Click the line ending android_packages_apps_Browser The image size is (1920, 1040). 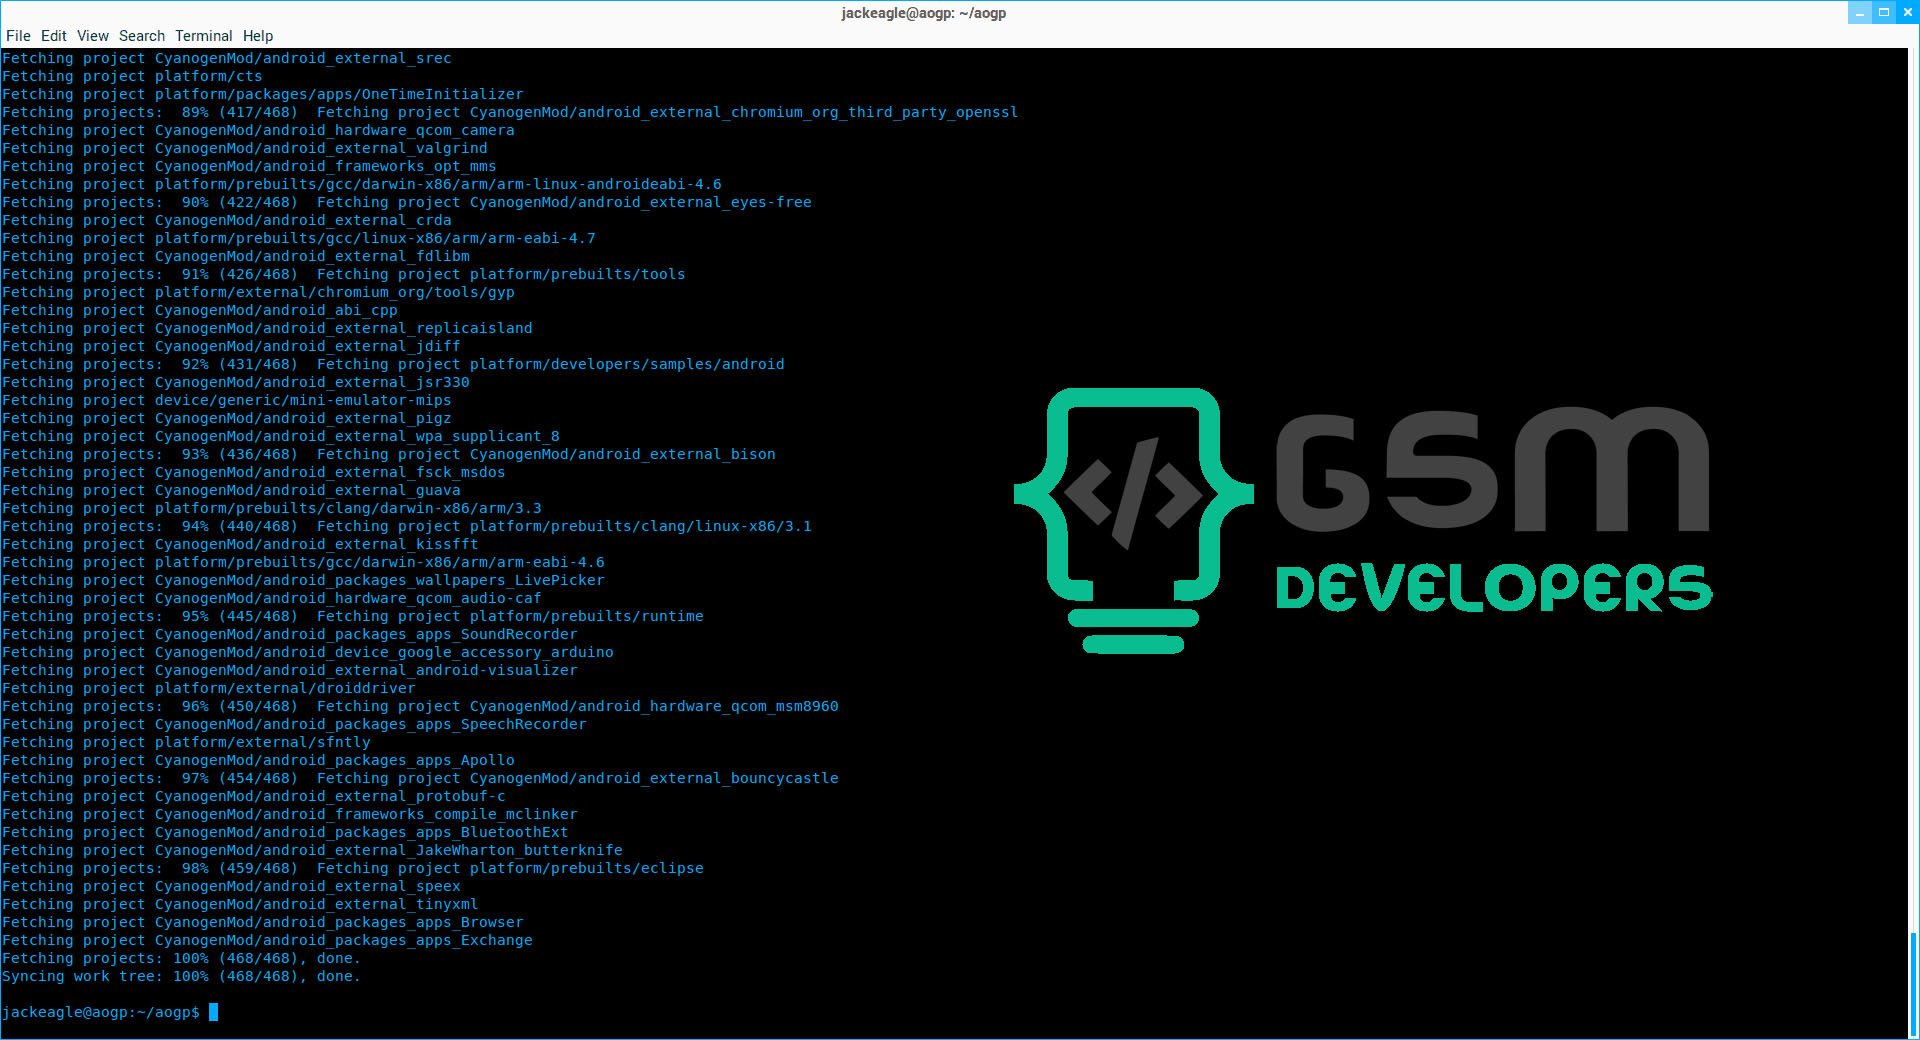[x=263, y=922]
